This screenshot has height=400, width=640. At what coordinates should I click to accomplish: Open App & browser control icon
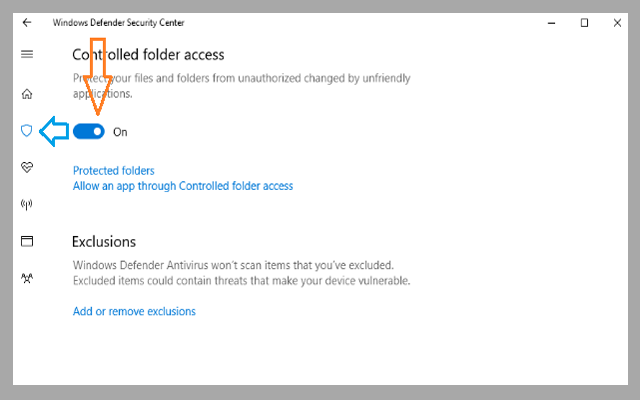click(27, 241)
